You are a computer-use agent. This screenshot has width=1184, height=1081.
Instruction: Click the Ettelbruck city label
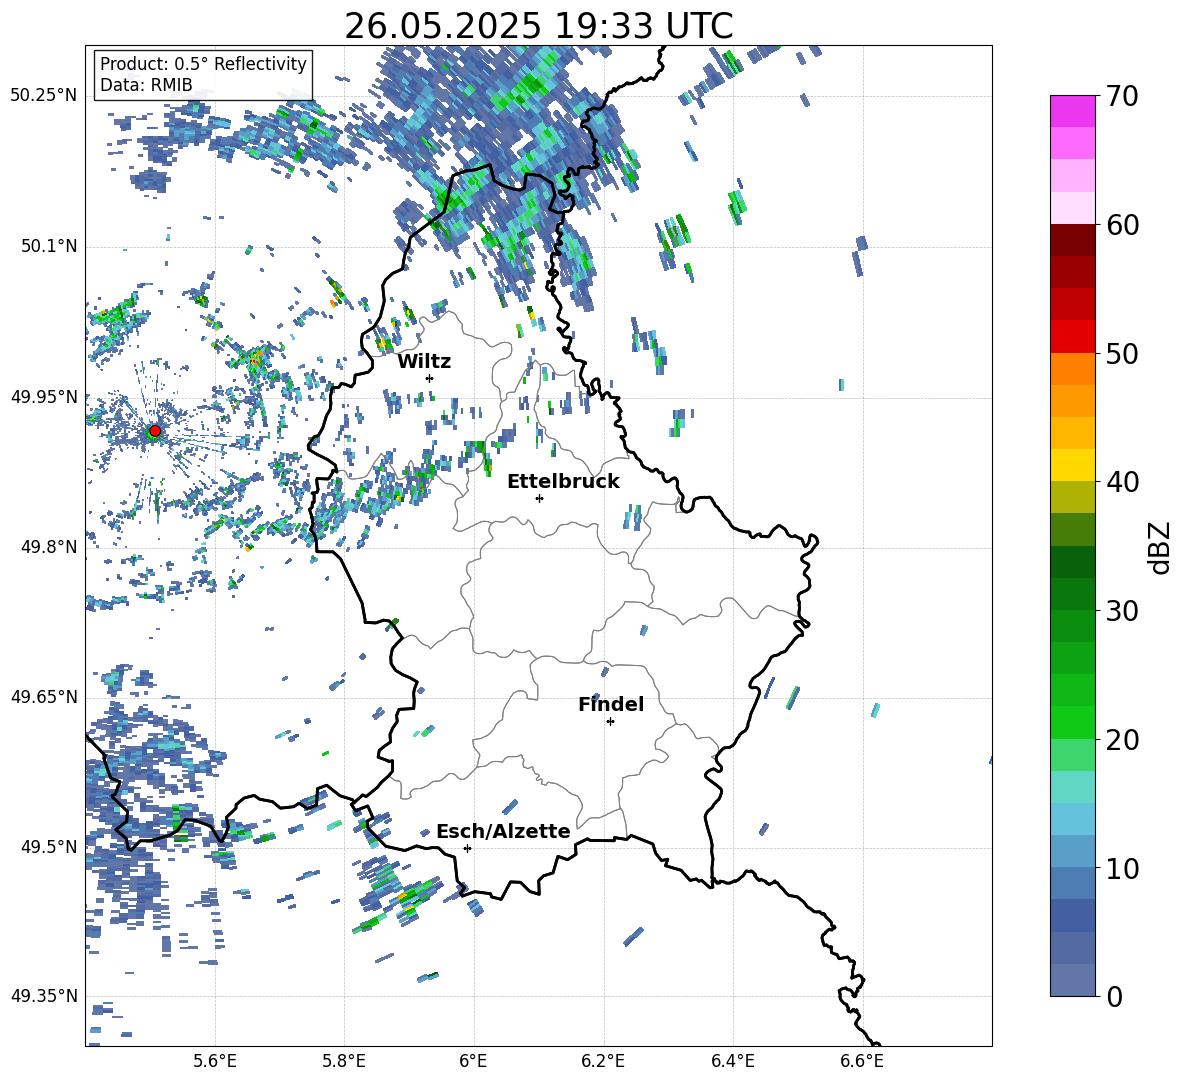pos(563,482)
